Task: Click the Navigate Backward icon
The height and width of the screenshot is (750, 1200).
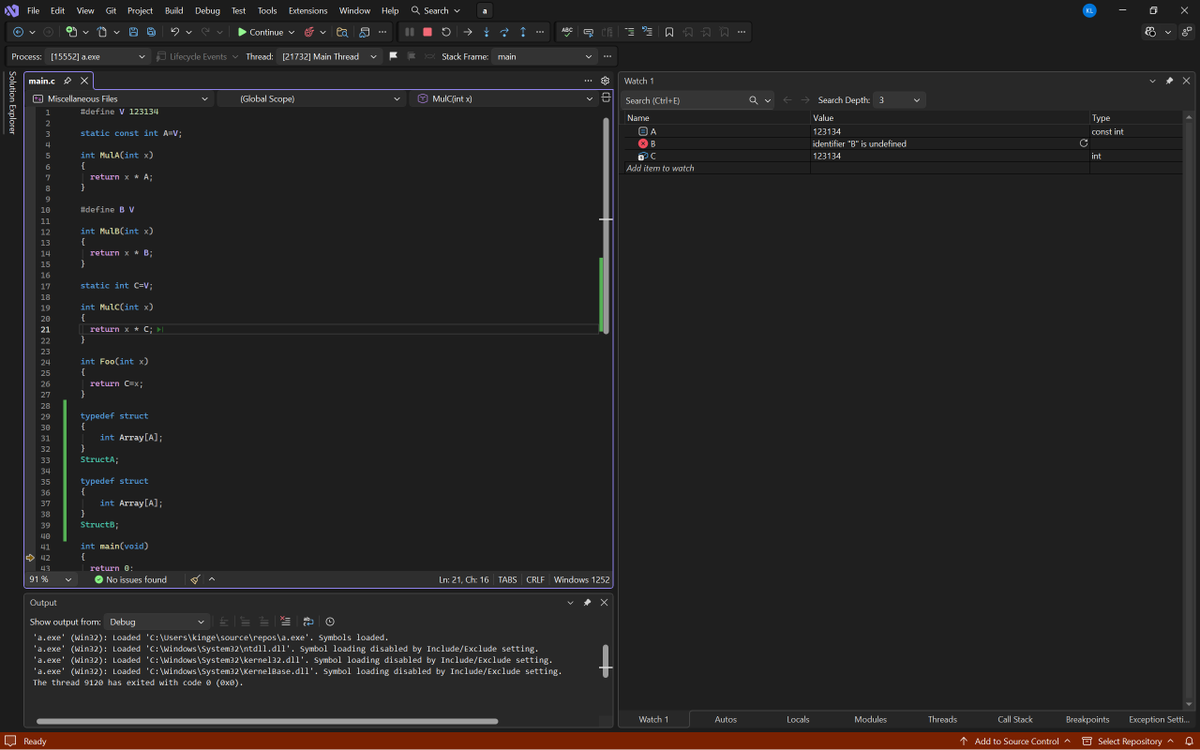Action: pyautogui.click(x=18, y=32)
